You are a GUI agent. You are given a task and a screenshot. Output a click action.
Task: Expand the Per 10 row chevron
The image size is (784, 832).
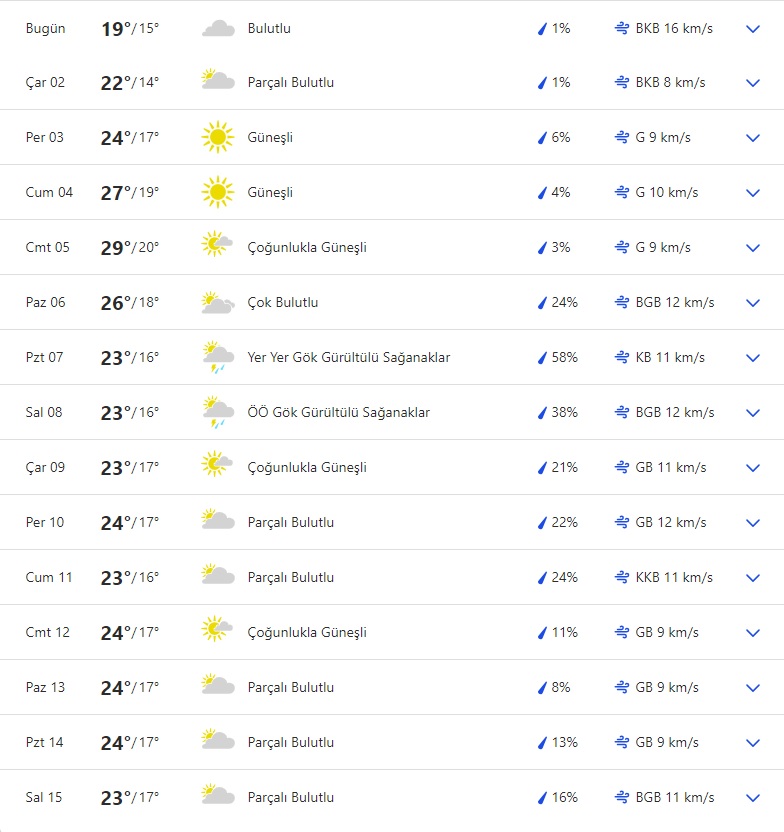point(753,523)
